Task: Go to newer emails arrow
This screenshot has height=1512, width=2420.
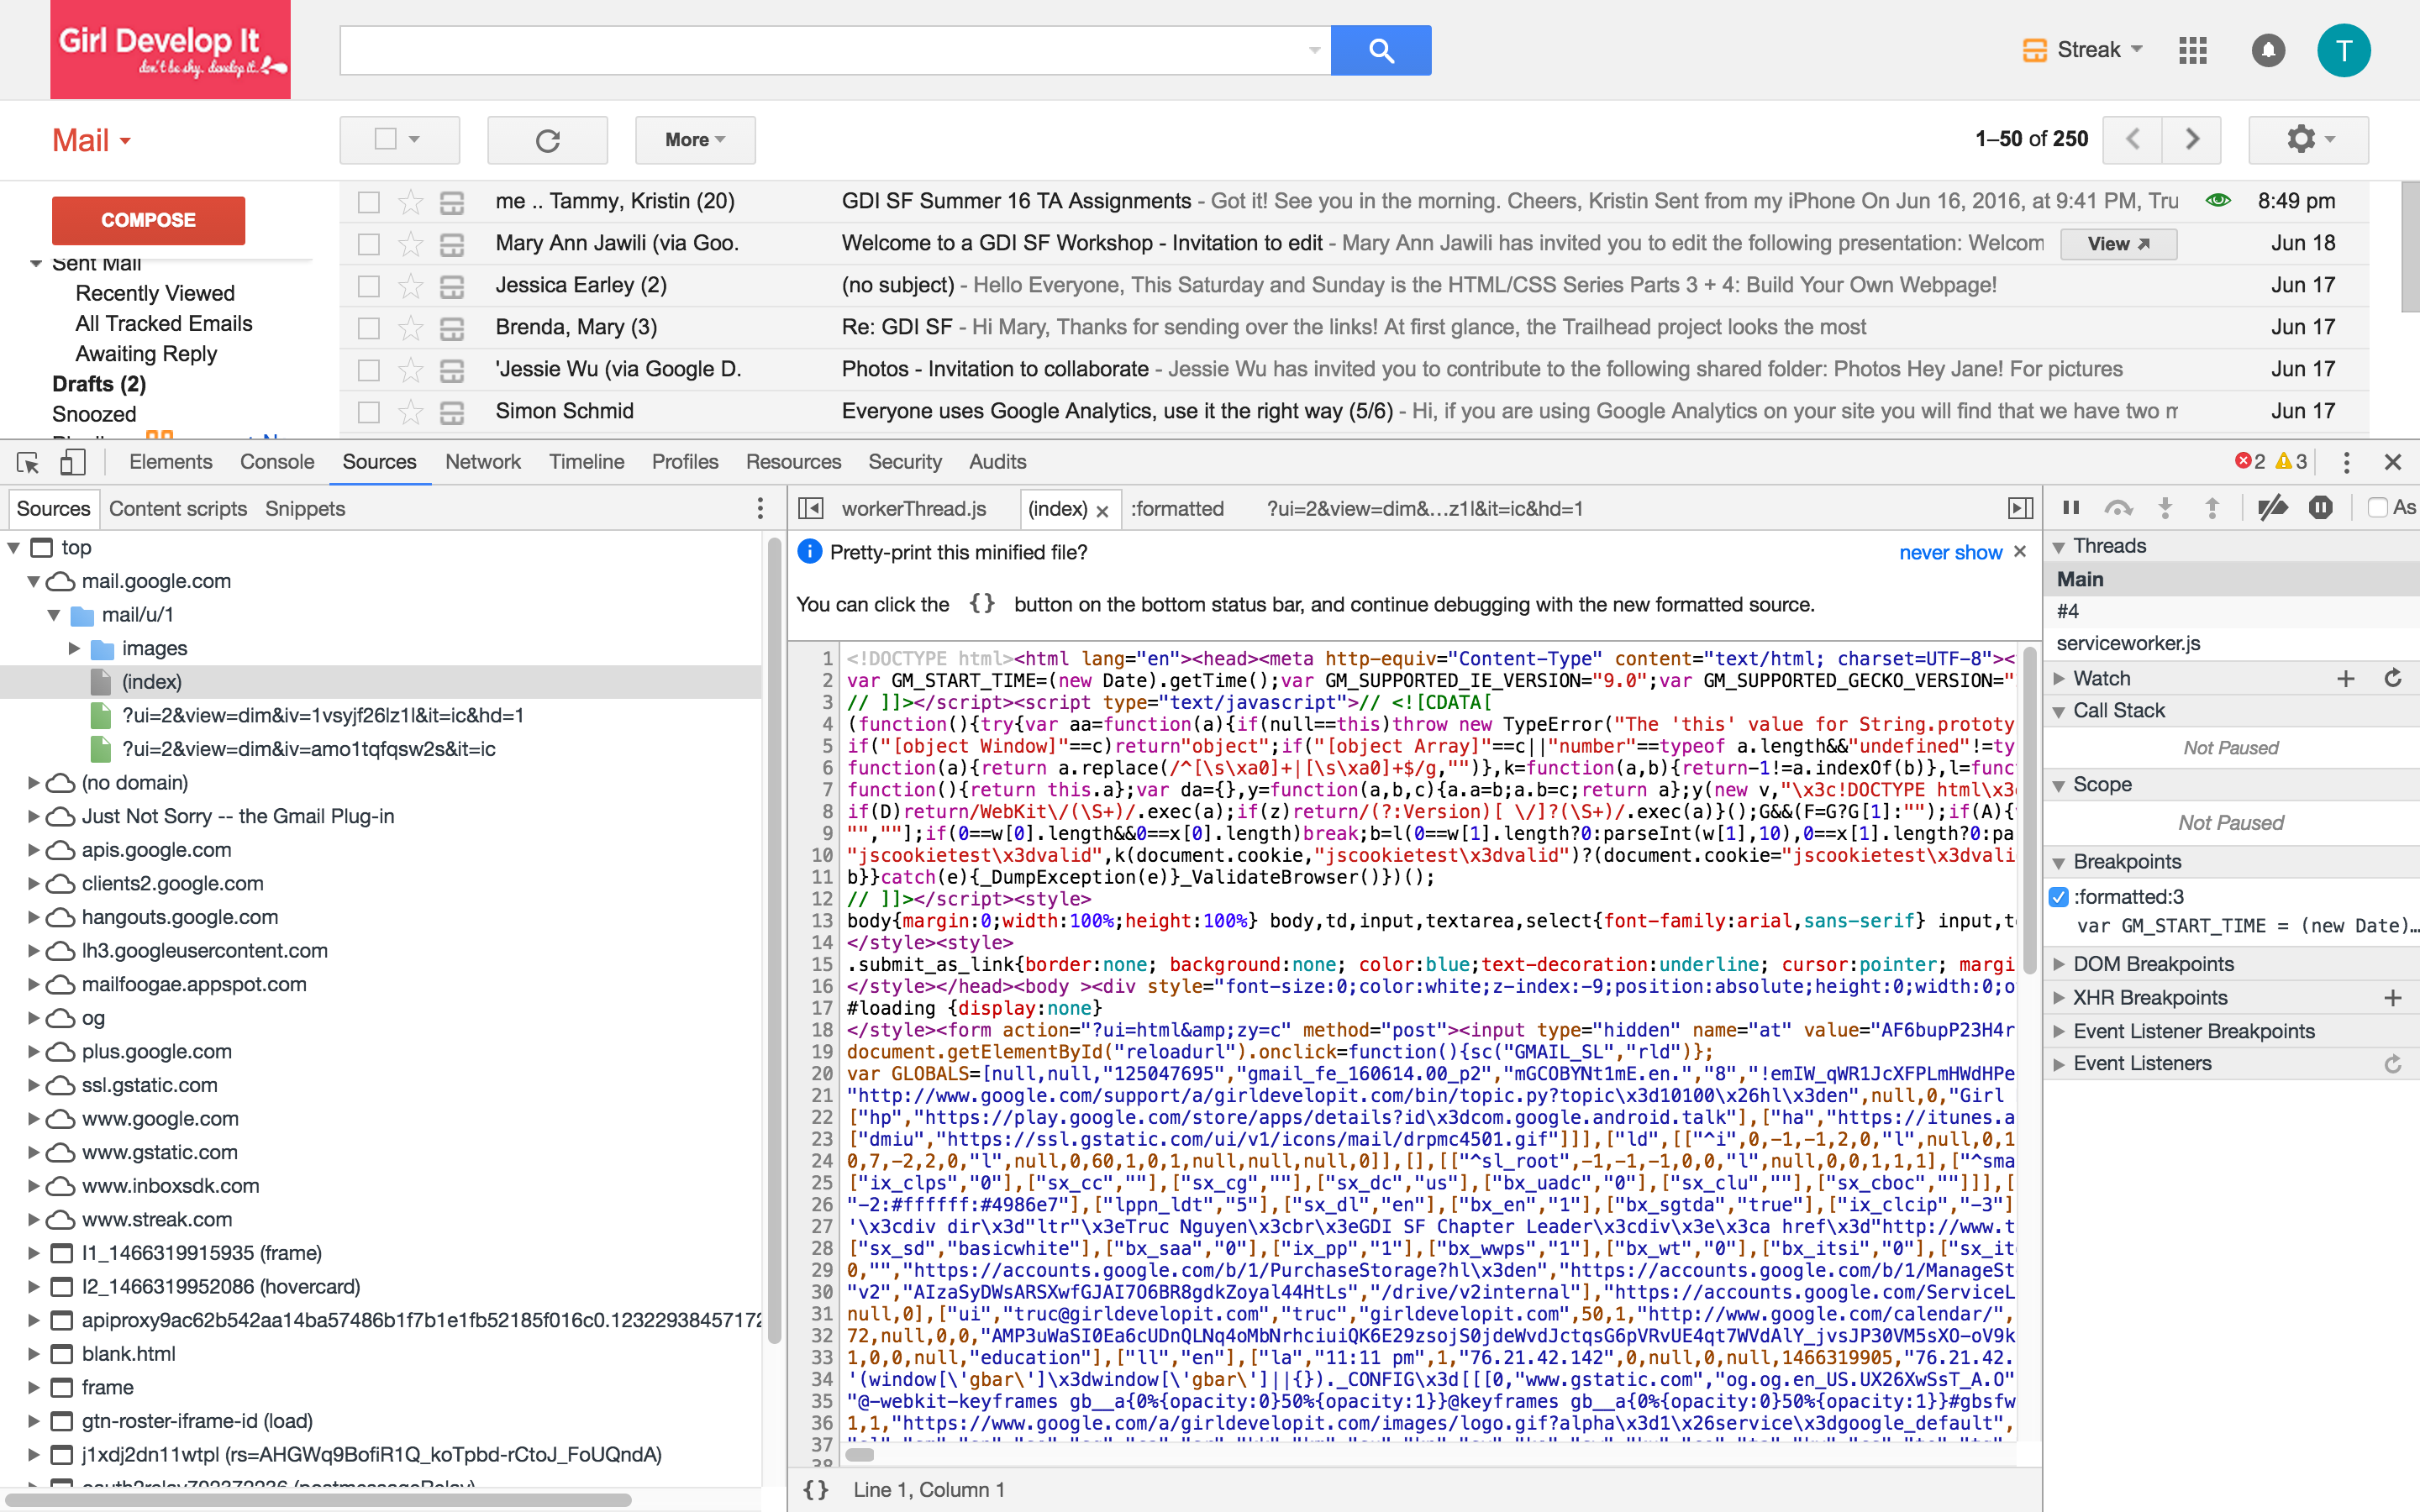Action: click(x=2132, y=139)
